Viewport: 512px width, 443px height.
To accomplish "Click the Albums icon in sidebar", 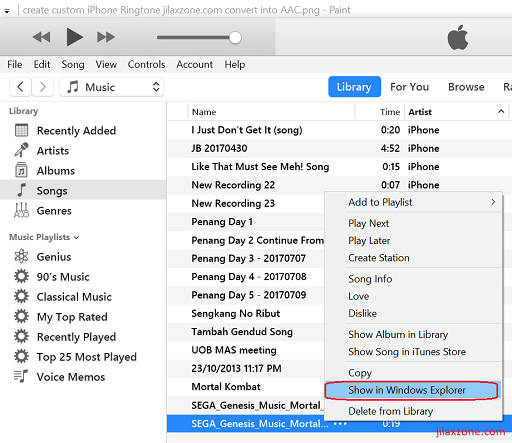I will click(x=22, y=170).
